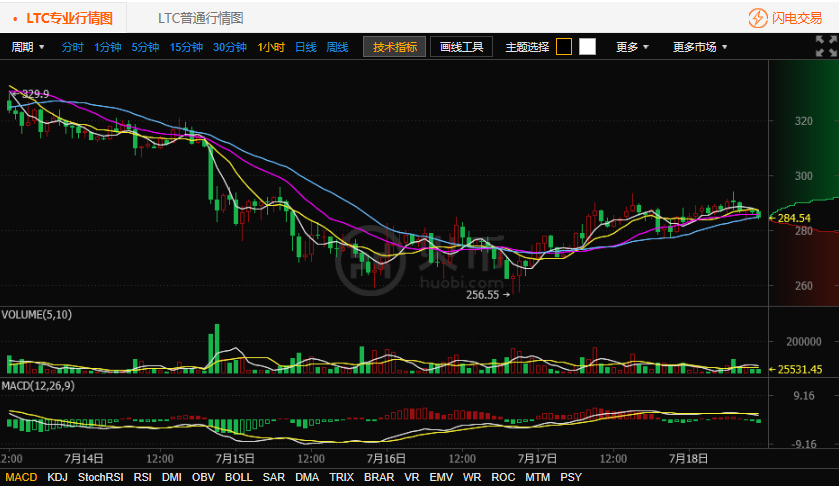The width and height of the screenshot is (839, 486).
Task: Switch to LTC专业行情图 tab
Action: (68, 18)
